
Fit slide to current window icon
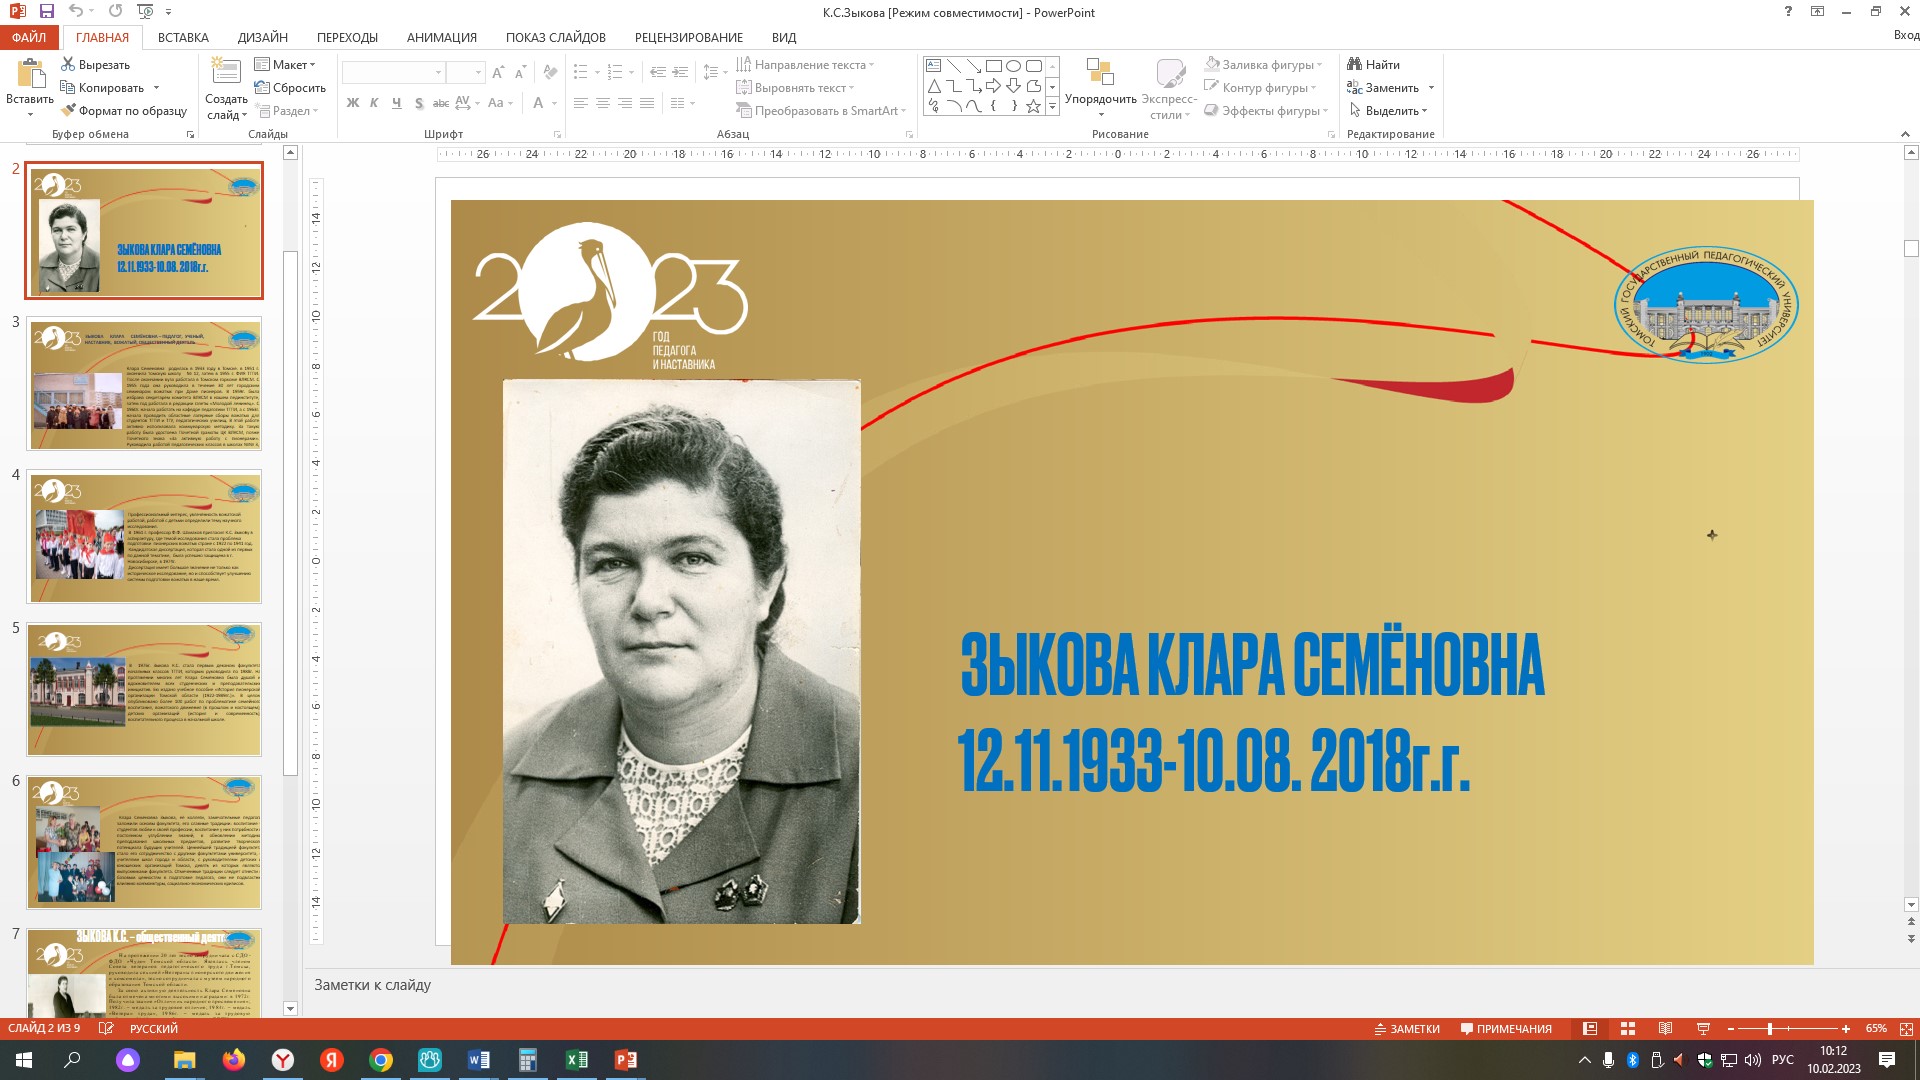click(x=1906, y=1029)
